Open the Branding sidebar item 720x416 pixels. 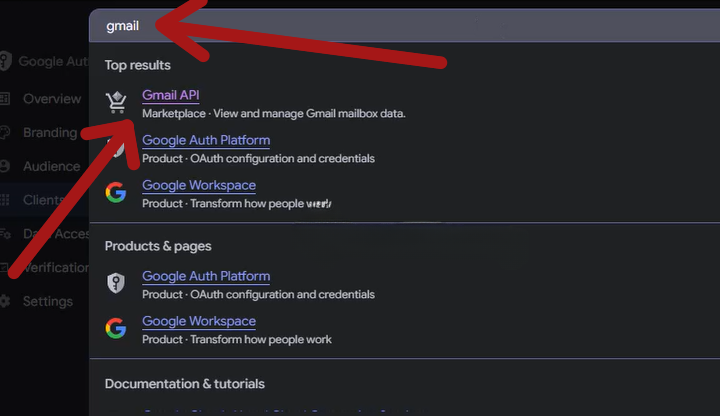click(50, 133)
